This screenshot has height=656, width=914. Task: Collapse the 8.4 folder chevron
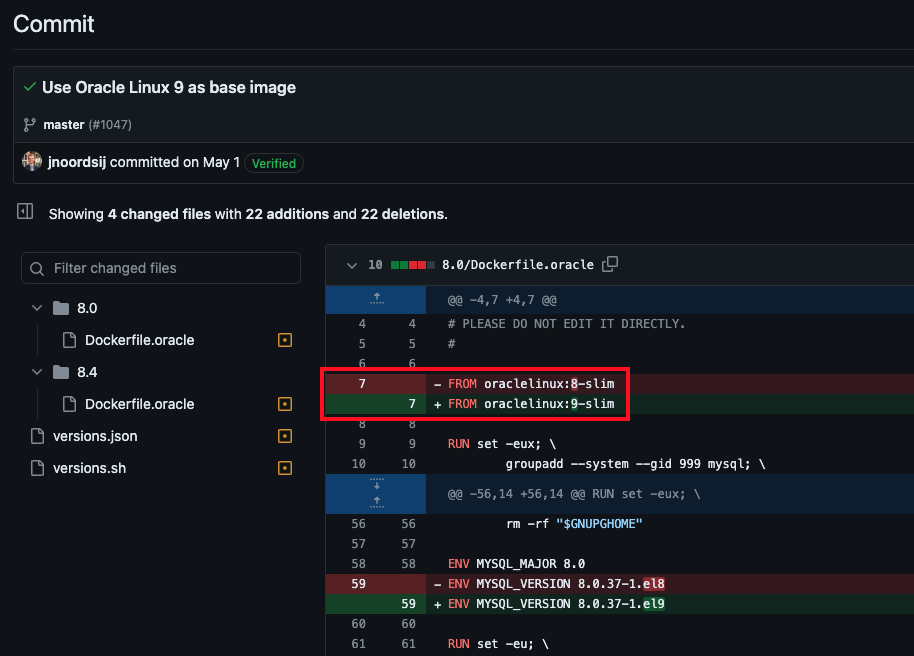(x=37, y=372)
